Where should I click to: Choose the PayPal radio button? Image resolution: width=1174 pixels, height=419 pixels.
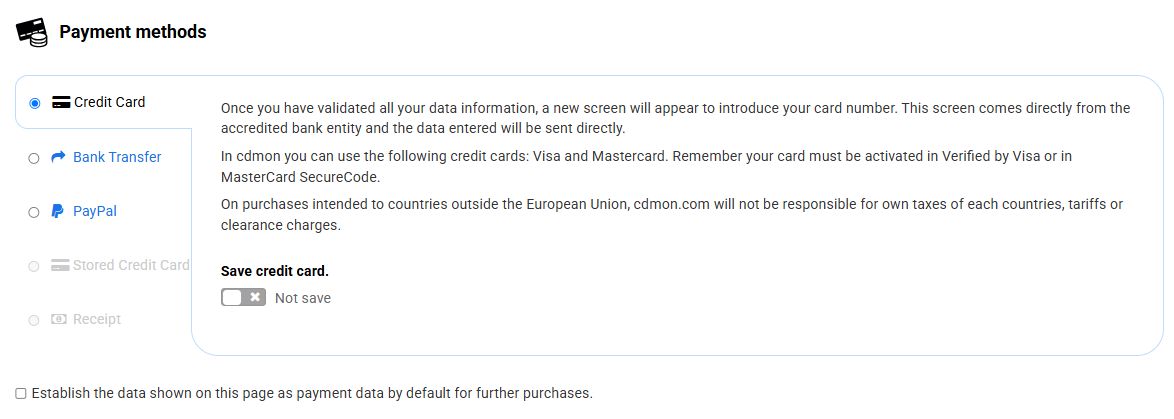click(35, 212)
